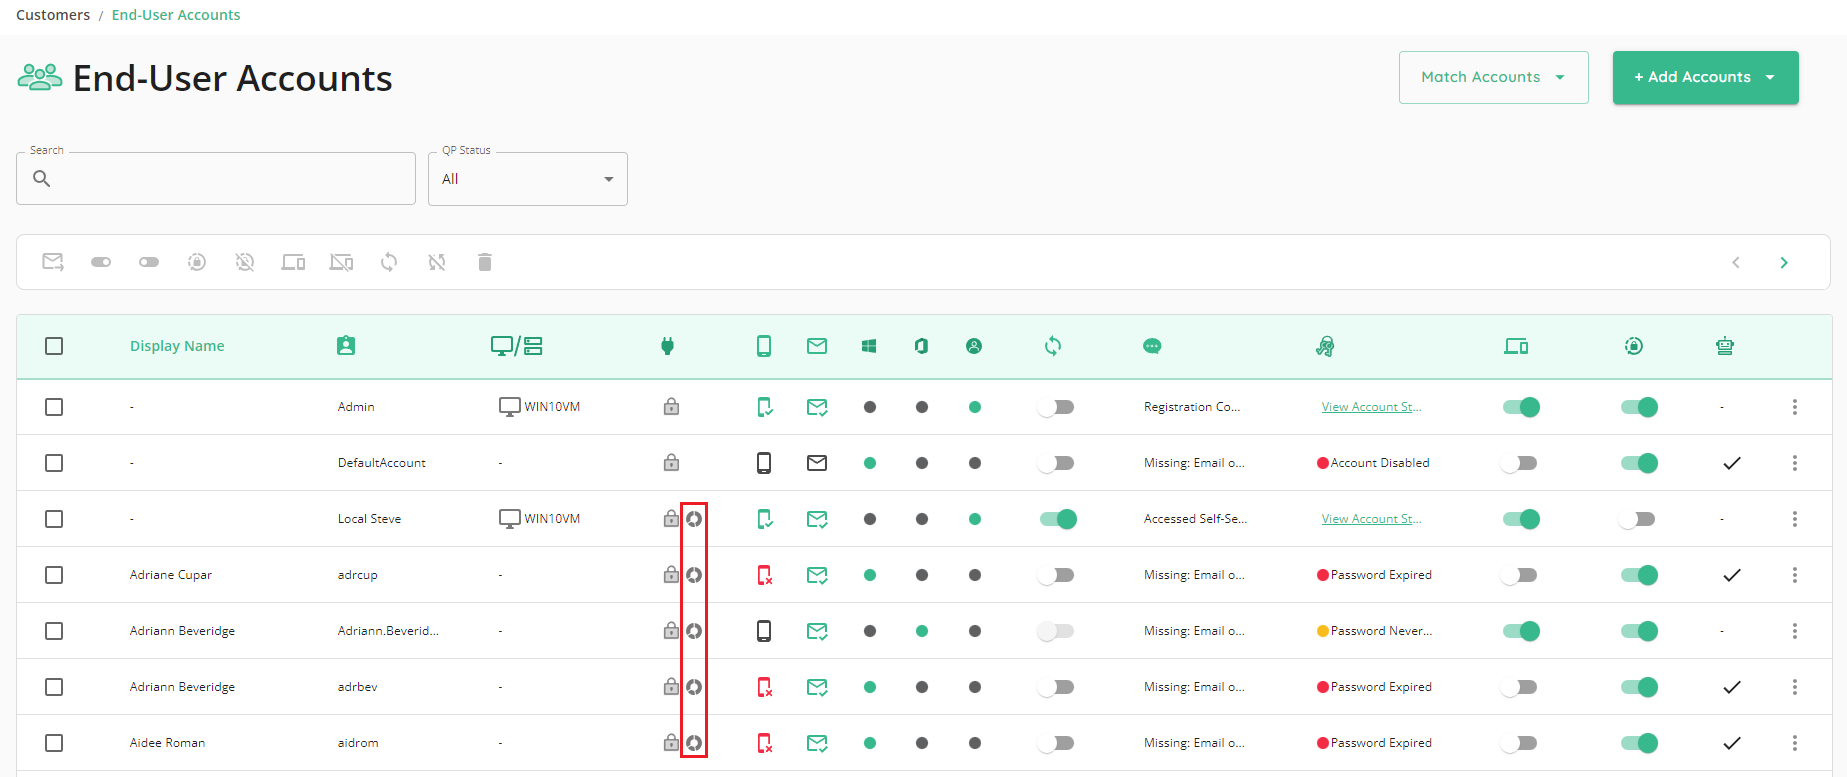Click the previous page arrow
This screenshot has height=777, width=1847.
pos(1736,262)
